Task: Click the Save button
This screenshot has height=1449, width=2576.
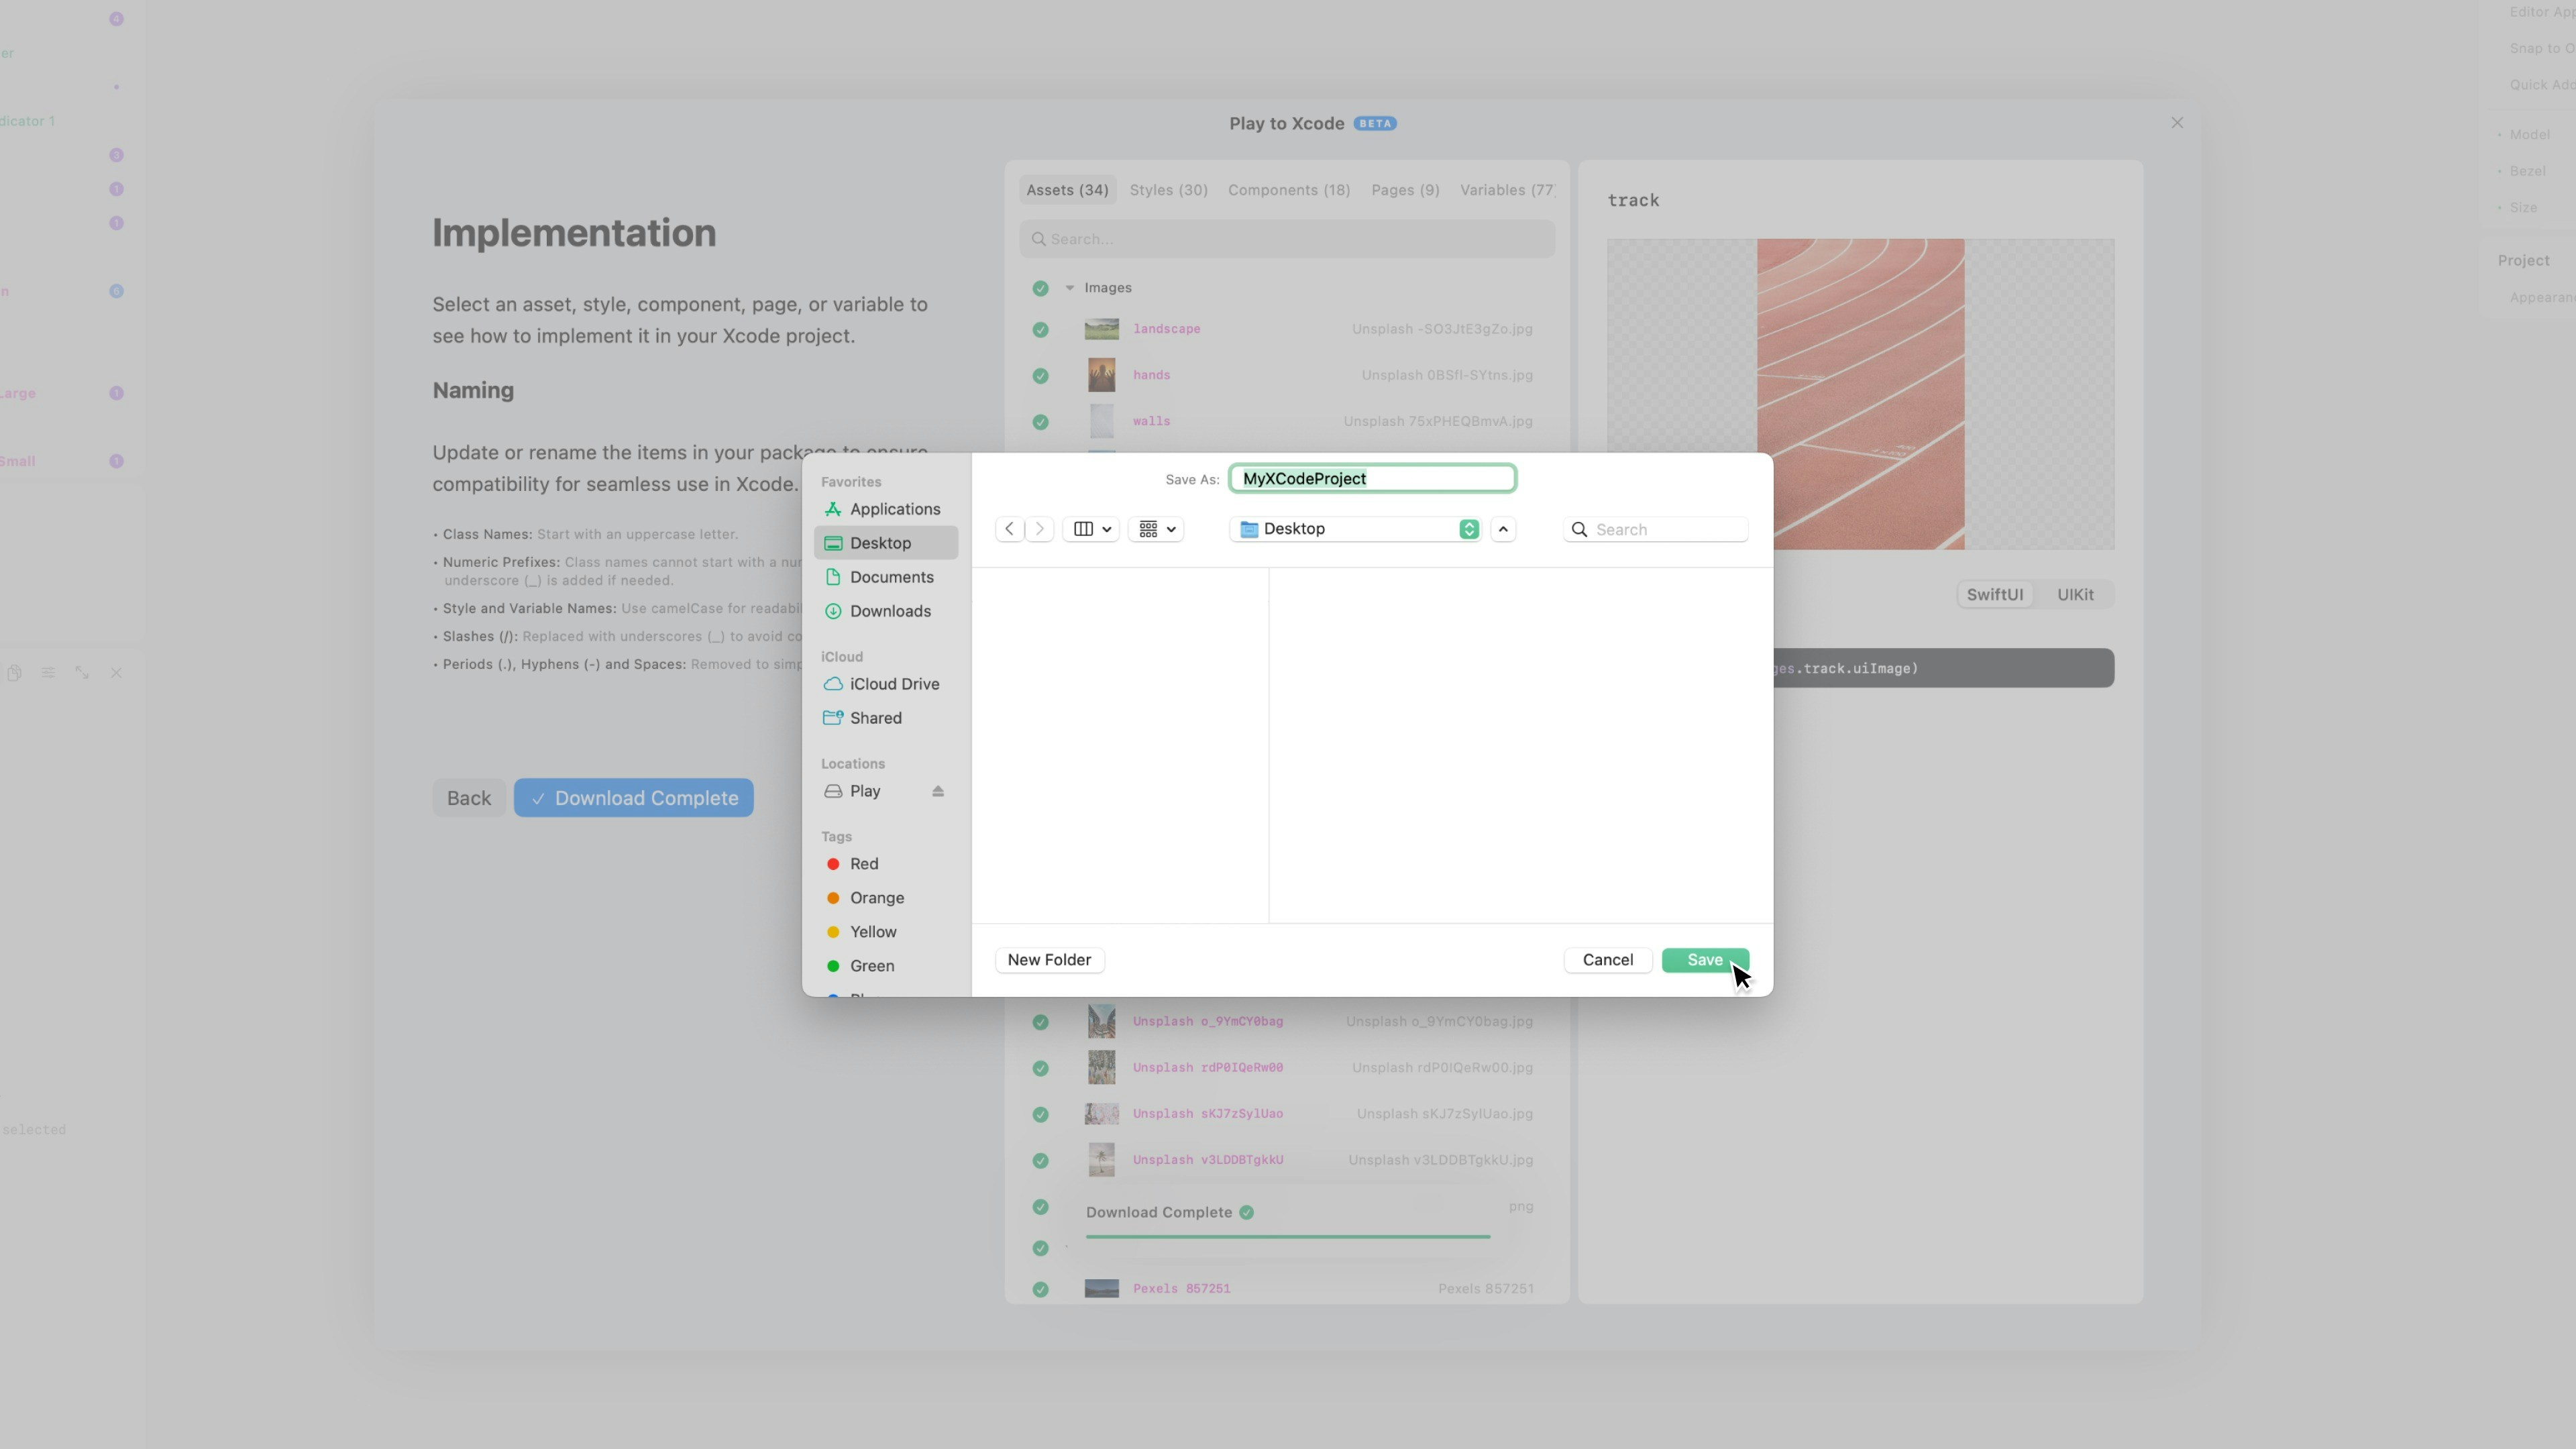Action: click(x=1704, y=960)
